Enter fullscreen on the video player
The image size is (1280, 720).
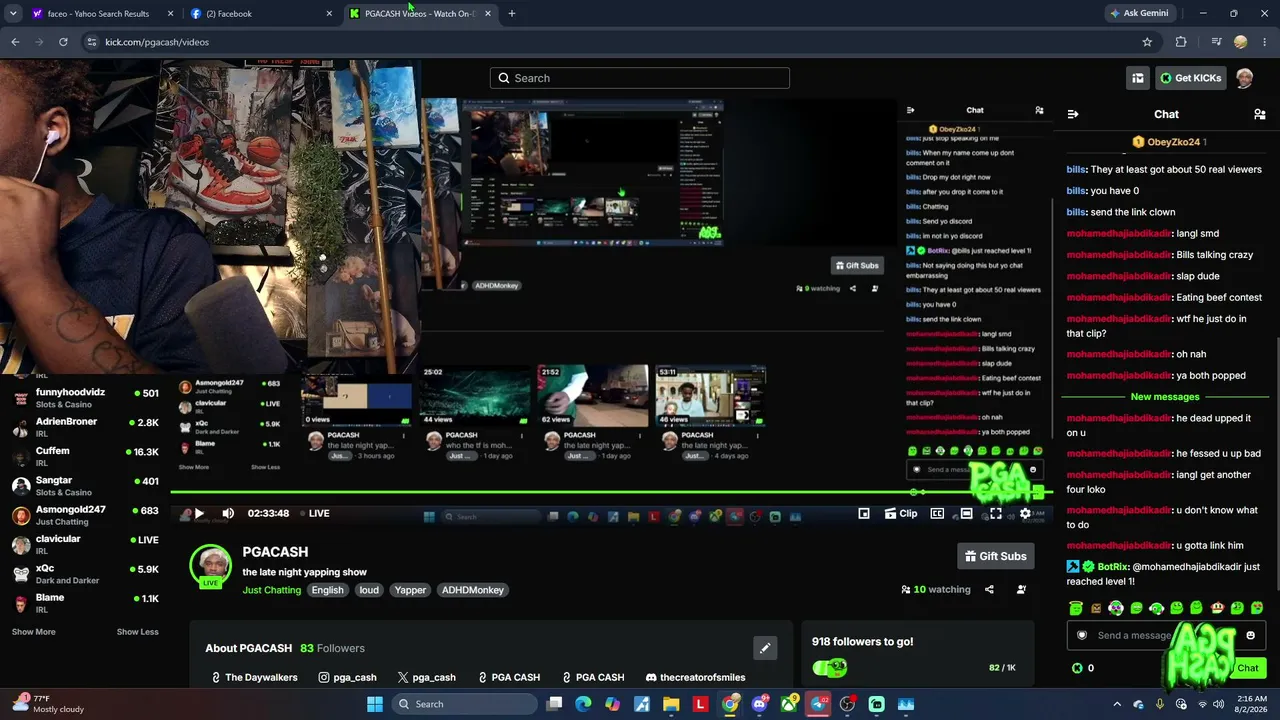[995, 513]
